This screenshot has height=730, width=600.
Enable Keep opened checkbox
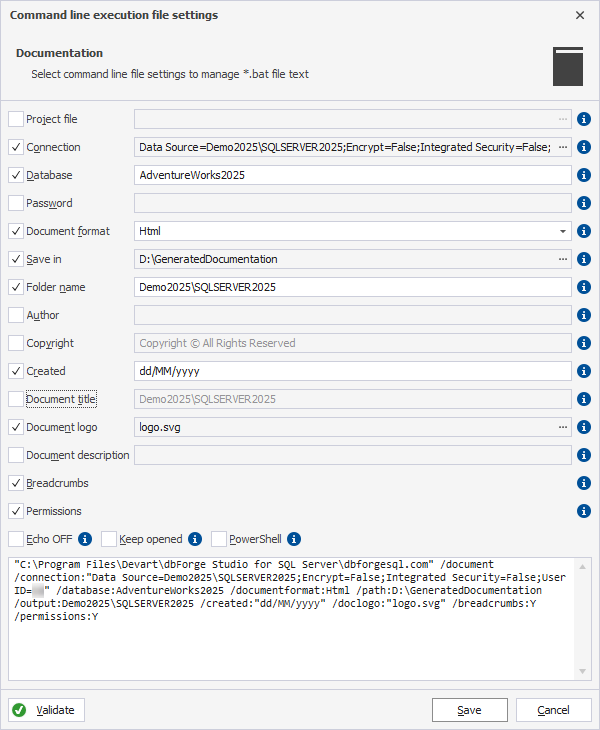pyautogui.click(x=109, y=539)
